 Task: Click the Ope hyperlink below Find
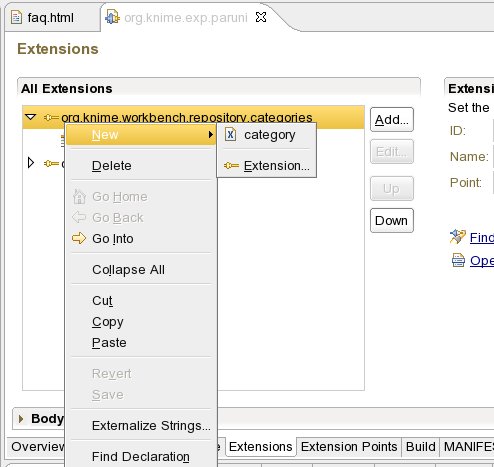click(482, 261)
